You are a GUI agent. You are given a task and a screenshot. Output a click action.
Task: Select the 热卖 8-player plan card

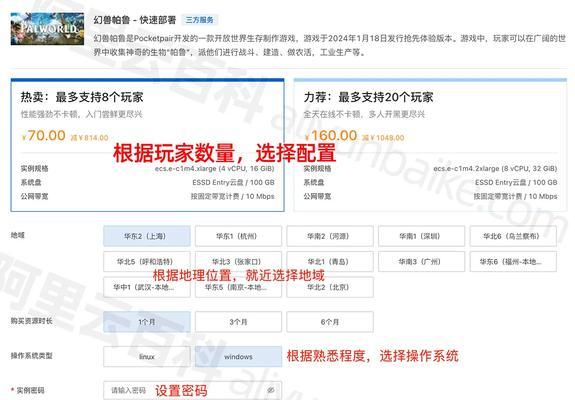(147, 145)
